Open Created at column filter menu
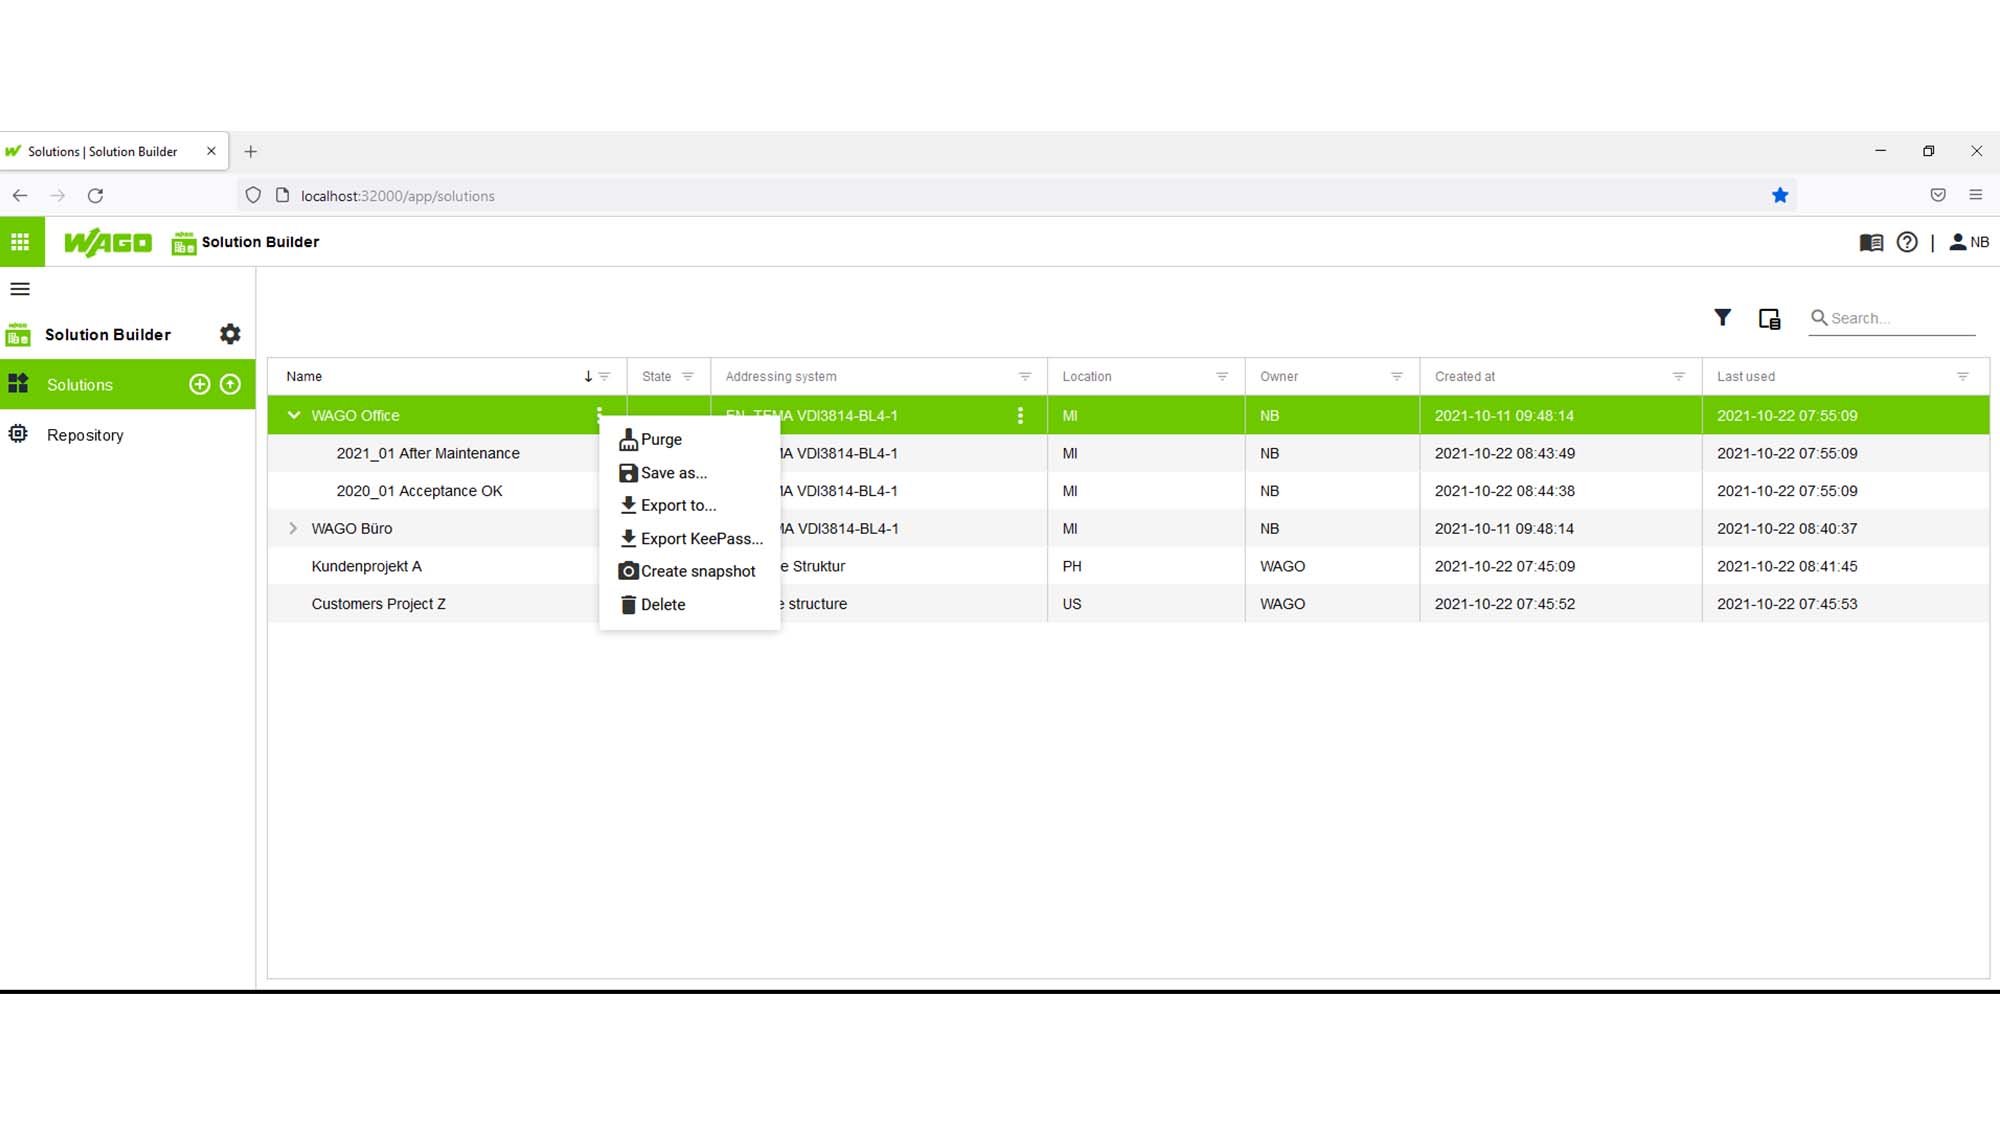This screenshot has height=1125, width=2000. [1679, 377]
